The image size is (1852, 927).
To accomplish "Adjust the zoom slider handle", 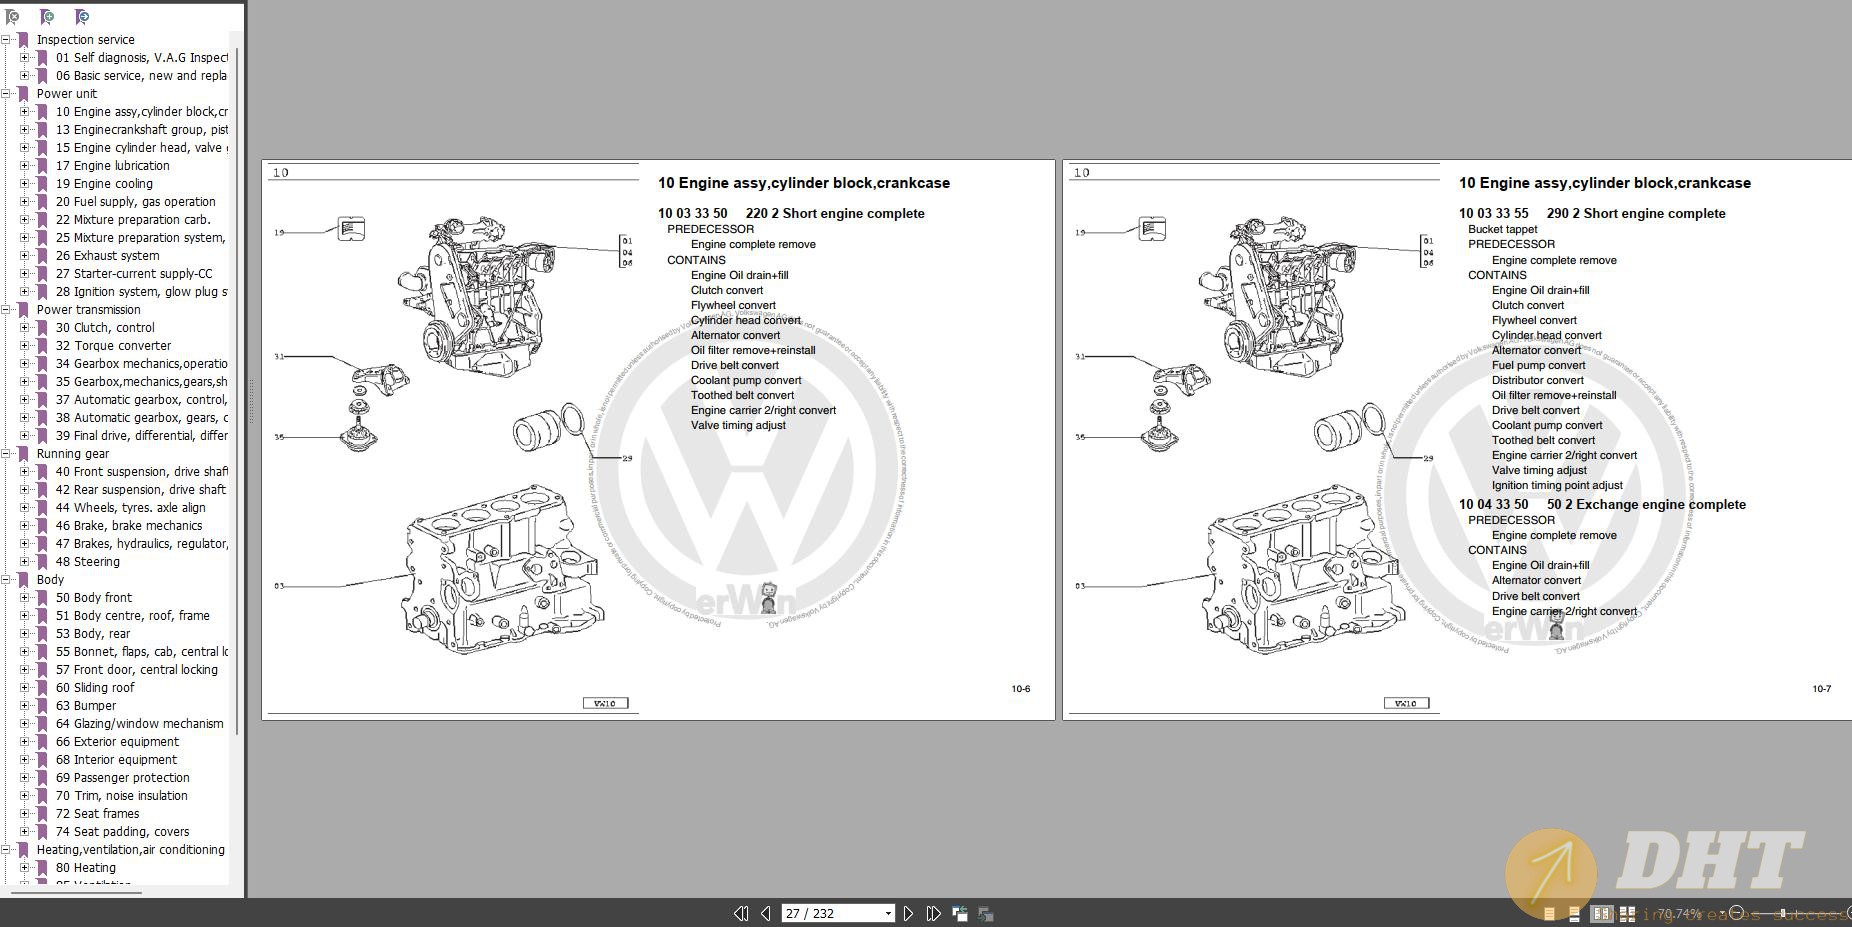I will (x=1782, y=913).
